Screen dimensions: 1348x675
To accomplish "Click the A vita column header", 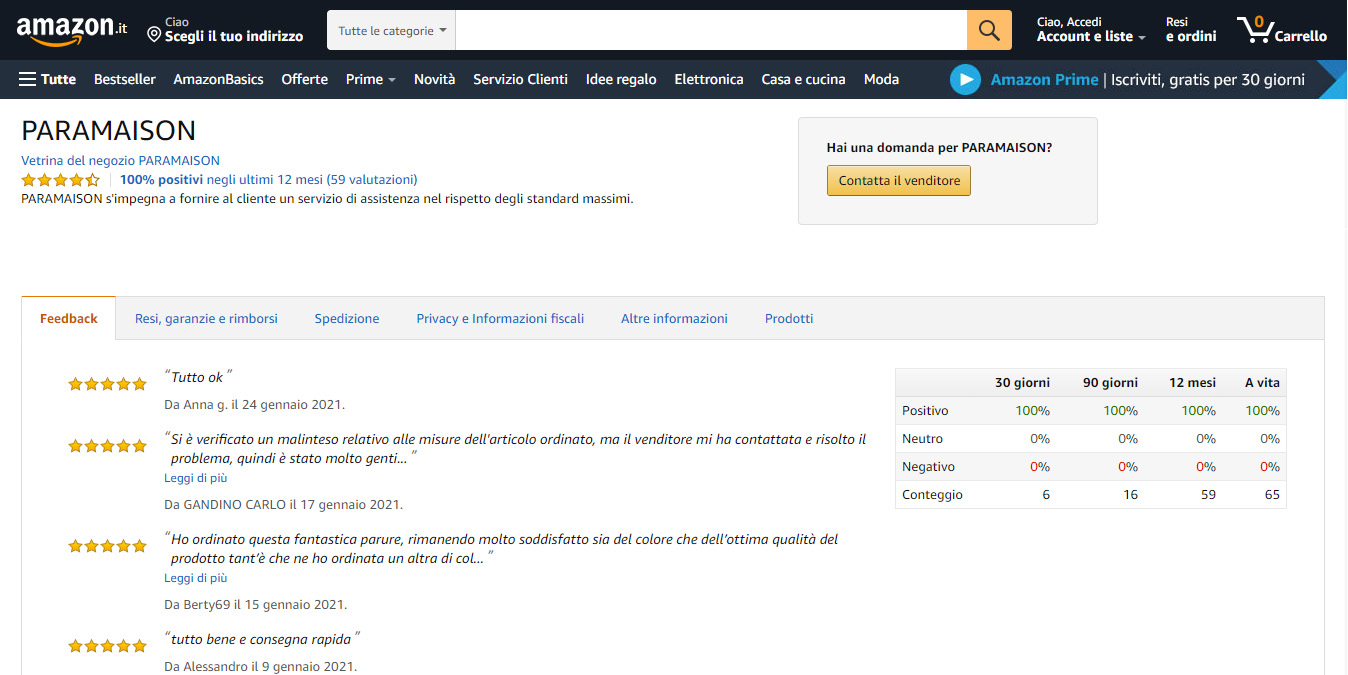I will (x=1262, y=383).
